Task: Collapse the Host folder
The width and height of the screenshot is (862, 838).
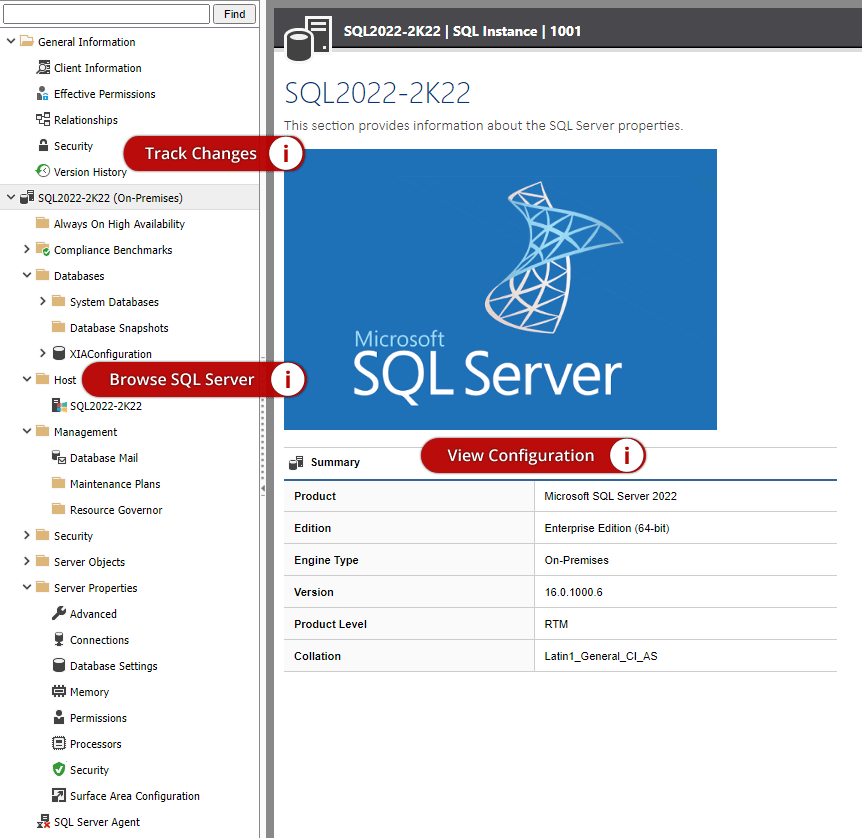Action: tap(26, 378)
